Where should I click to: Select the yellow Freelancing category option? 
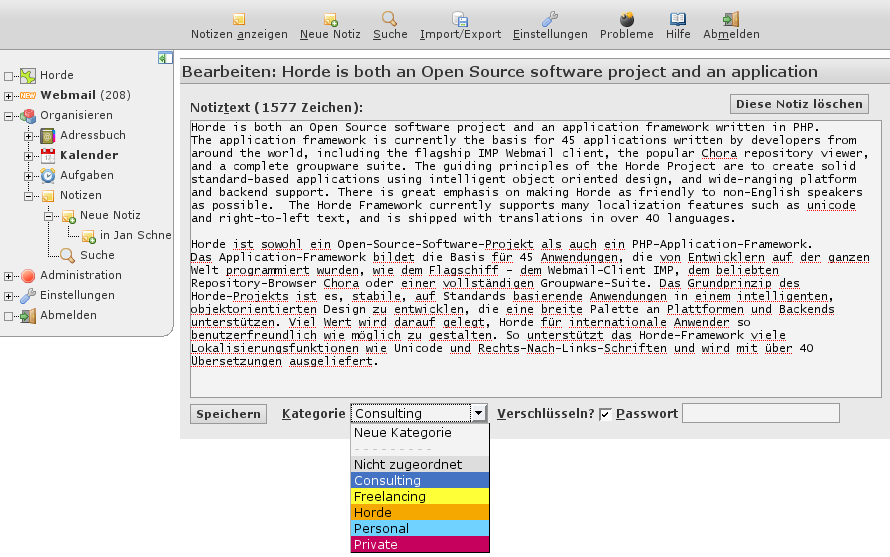(420, 496)
